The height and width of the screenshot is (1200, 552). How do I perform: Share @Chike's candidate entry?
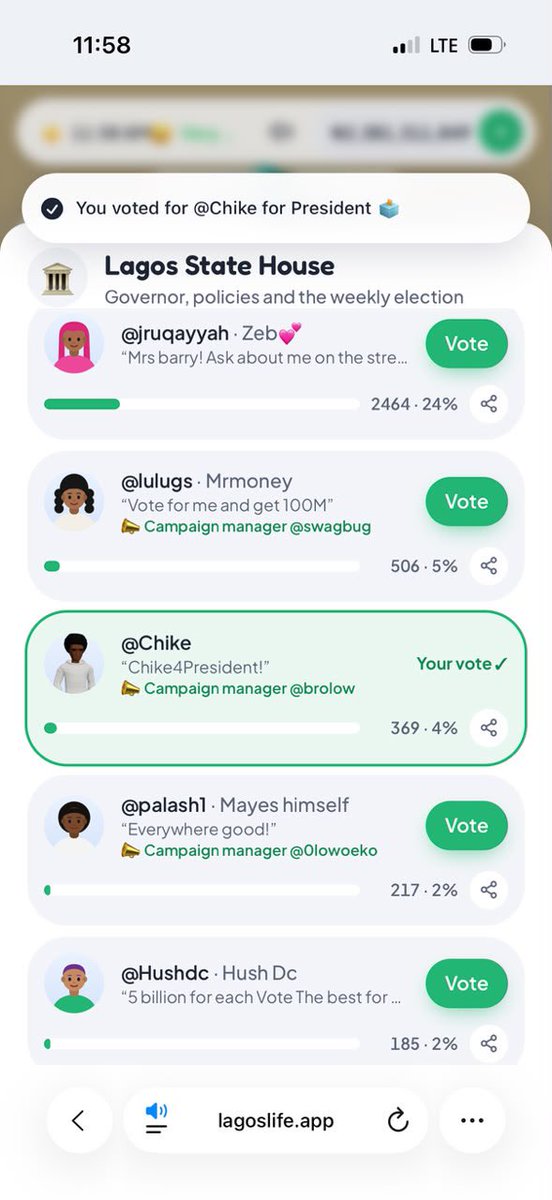489,728
